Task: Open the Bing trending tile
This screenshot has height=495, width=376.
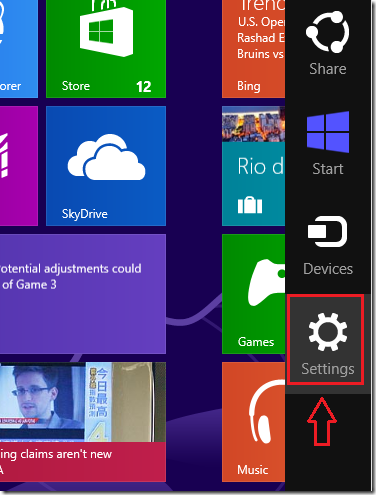Action: click(254, 49)
